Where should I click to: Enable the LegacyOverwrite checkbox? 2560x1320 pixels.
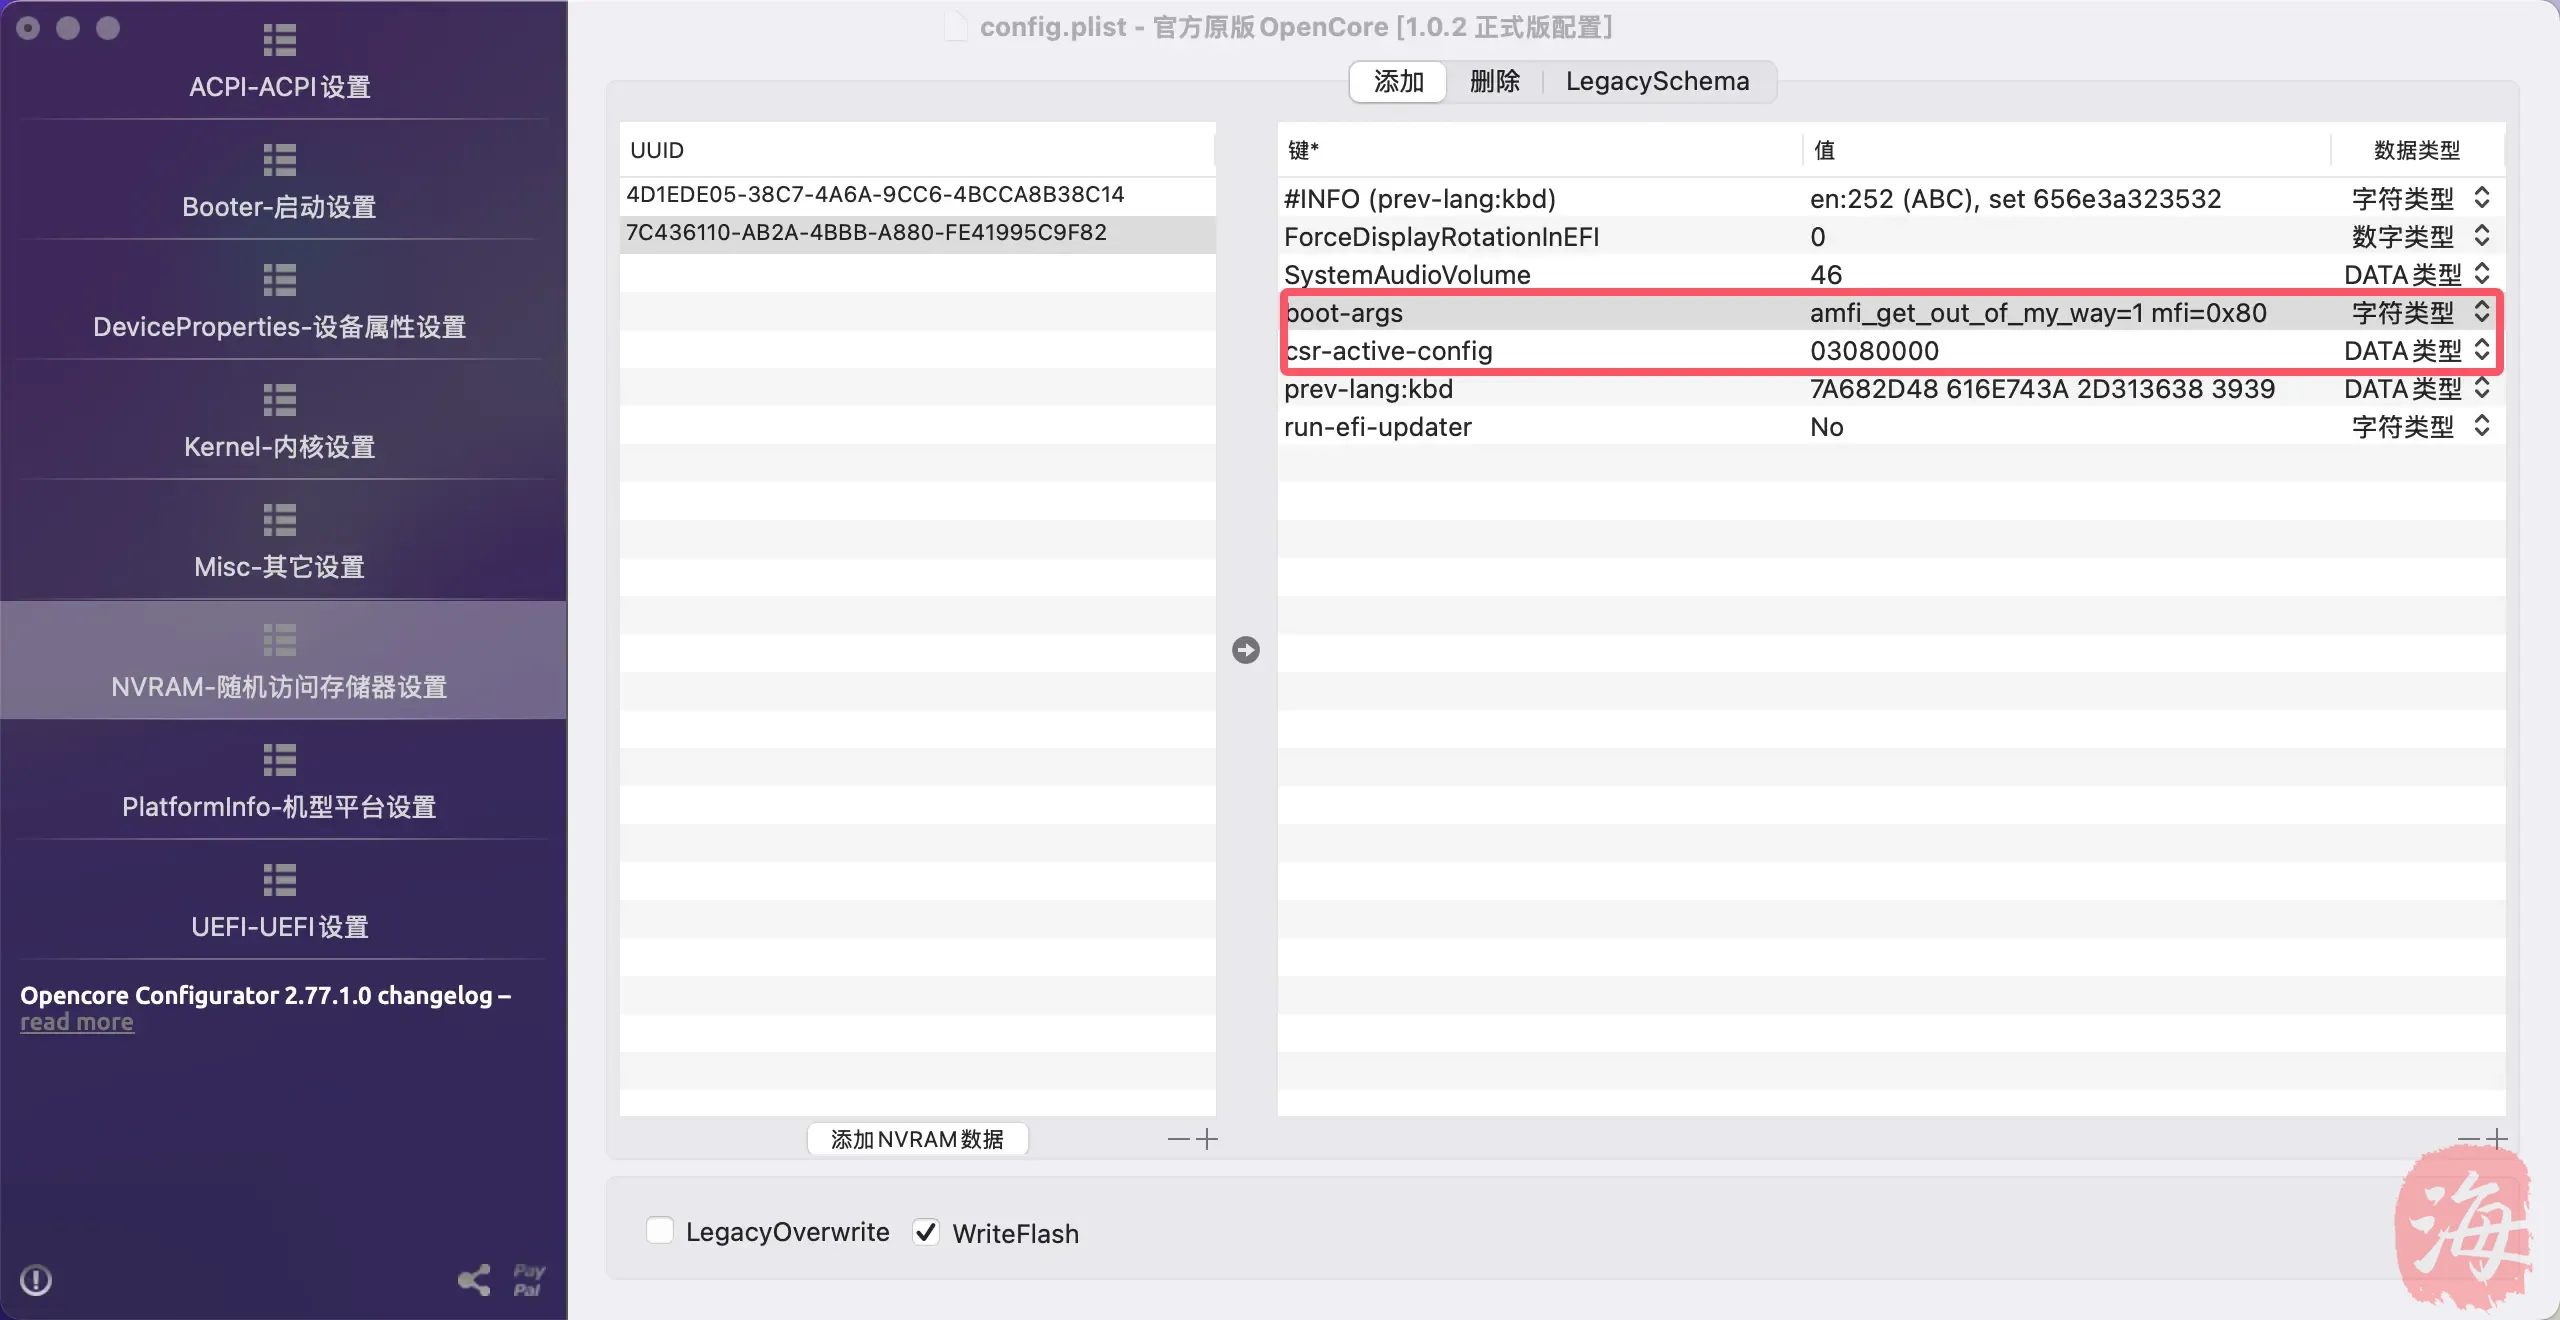tap(660, 1231)
